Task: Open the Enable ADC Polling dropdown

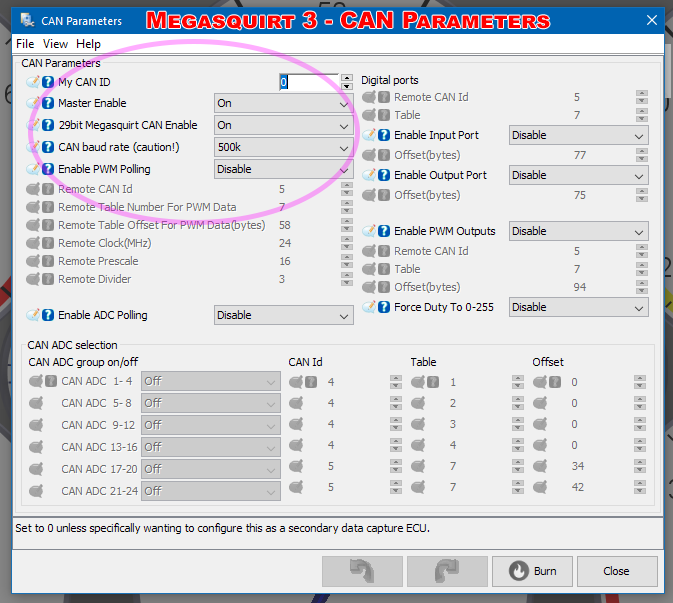Action: click(x=284, y=315)
